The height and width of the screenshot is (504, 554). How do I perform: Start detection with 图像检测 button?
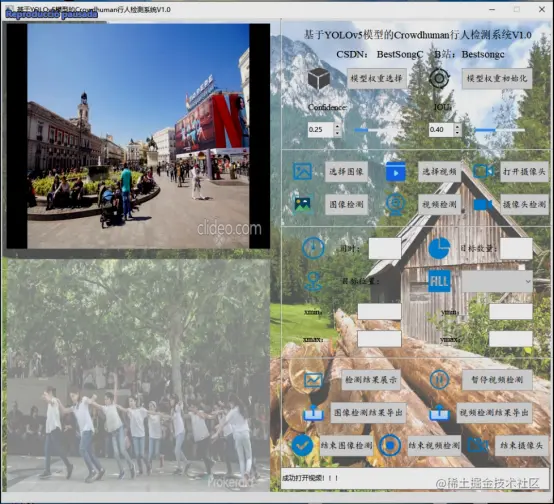346,204
